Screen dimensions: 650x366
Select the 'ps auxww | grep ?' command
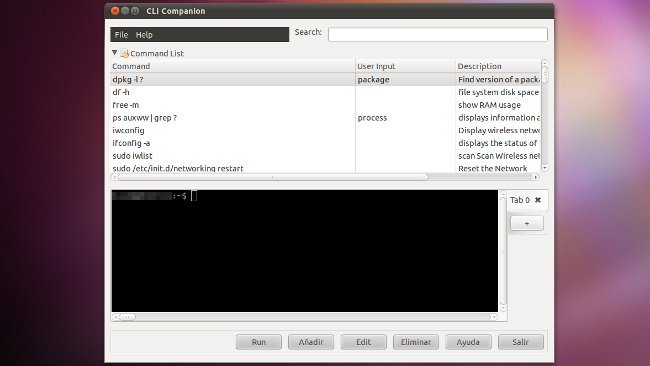tap(325, 118)
